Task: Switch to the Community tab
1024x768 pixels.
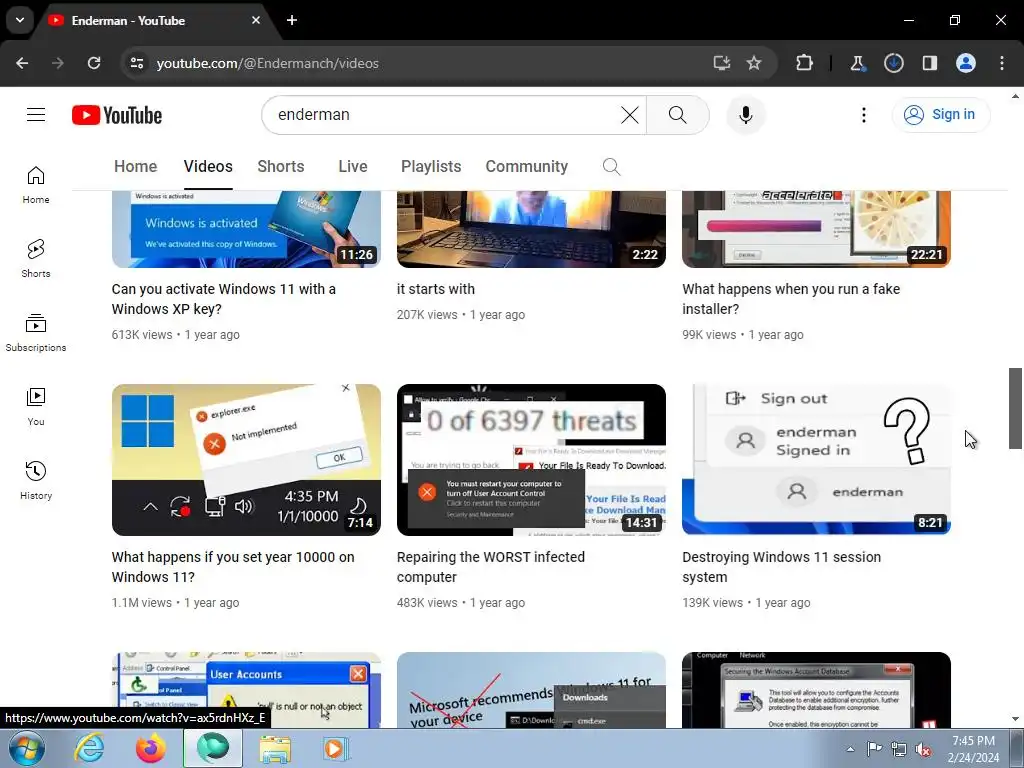Action: (x=526, y=167)
